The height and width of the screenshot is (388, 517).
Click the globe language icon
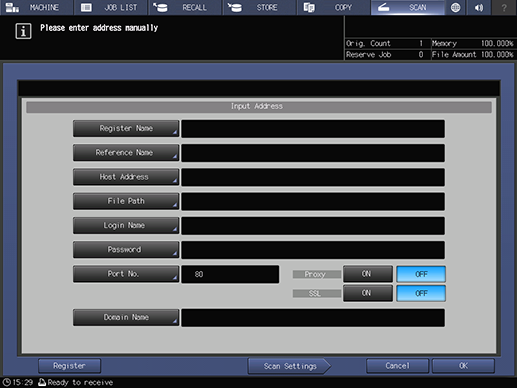(455, 7)
